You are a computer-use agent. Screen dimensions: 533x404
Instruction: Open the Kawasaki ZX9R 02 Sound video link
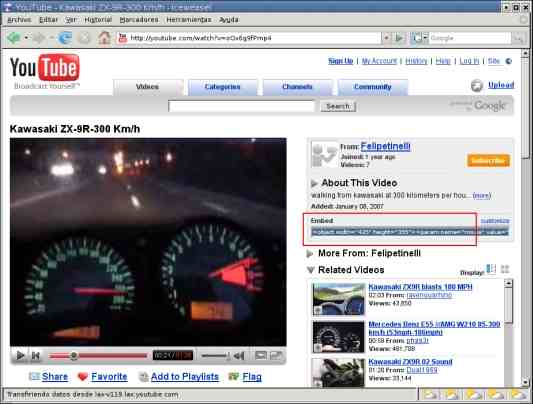coord(410,362)
